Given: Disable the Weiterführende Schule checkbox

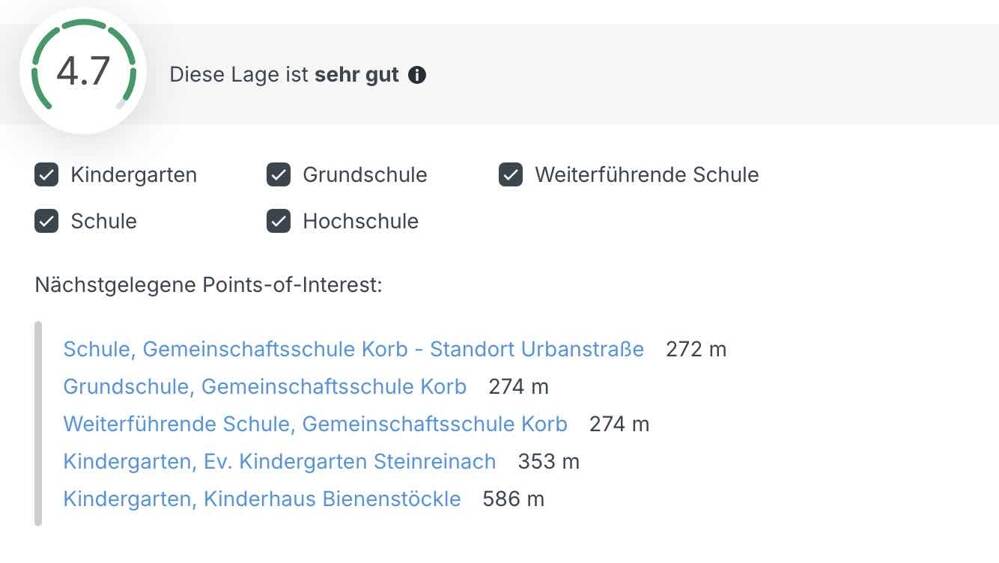Looking at the screenshot, I should (x=511, y=175).
